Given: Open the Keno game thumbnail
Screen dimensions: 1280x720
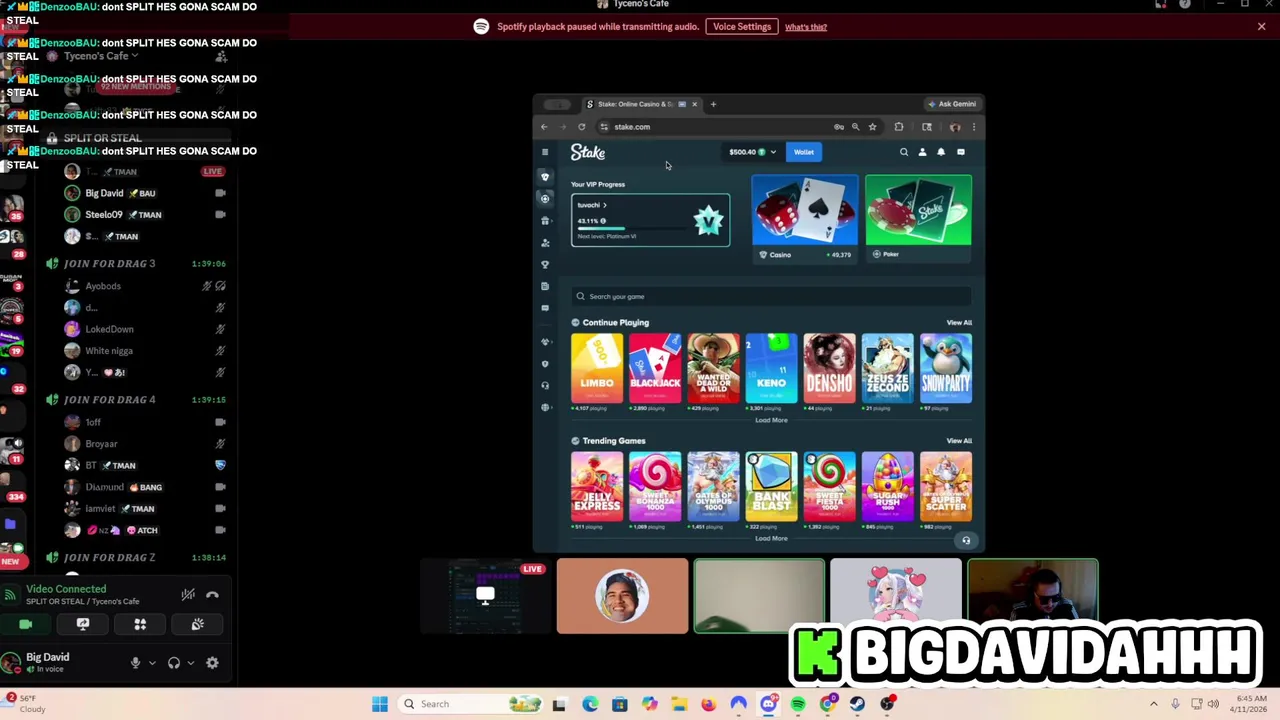Looking at the screenshot, I should tap(771, 368).
